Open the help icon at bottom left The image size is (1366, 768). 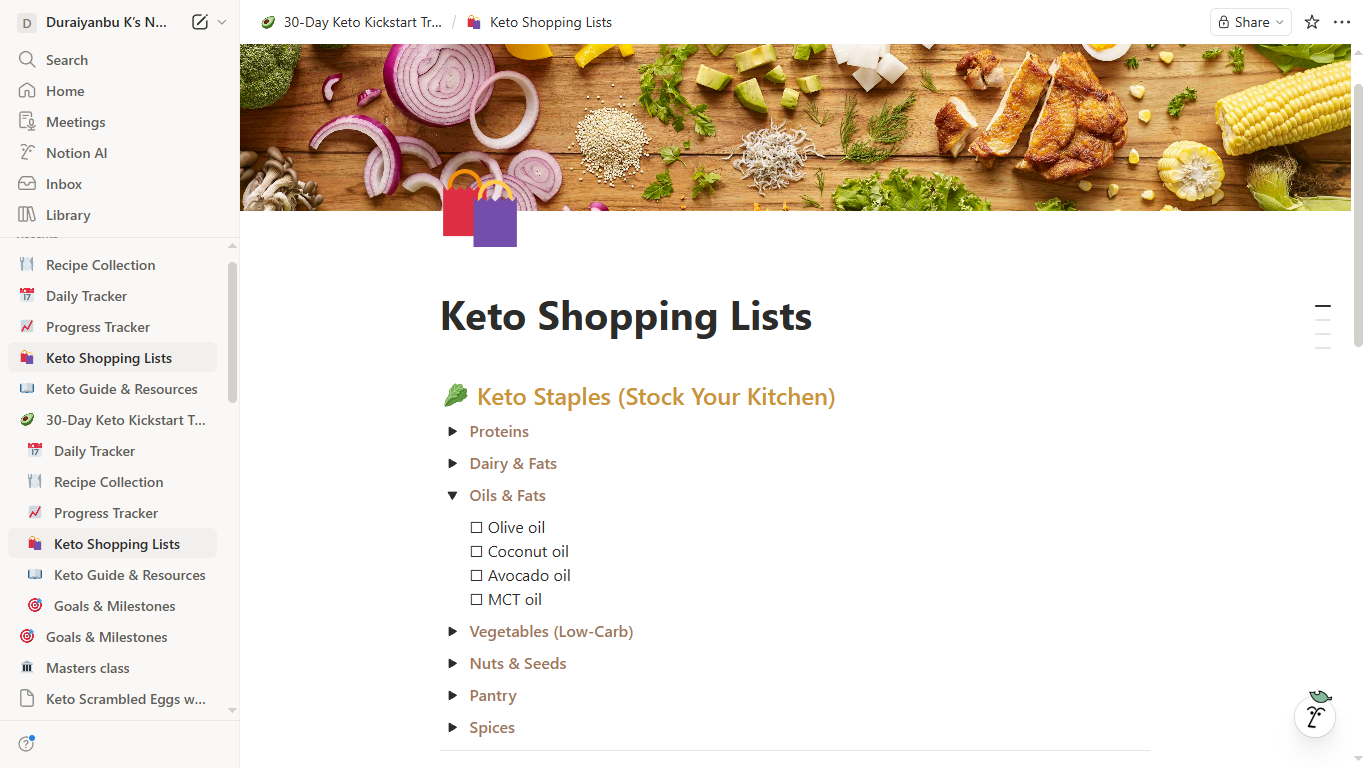tap(27, 744)
